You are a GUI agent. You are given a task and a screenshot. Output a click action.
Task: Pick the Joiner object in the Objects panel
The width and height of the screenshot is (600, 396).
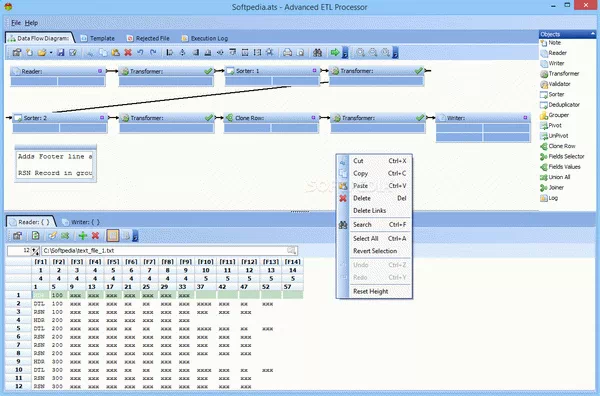coord(552,187)
